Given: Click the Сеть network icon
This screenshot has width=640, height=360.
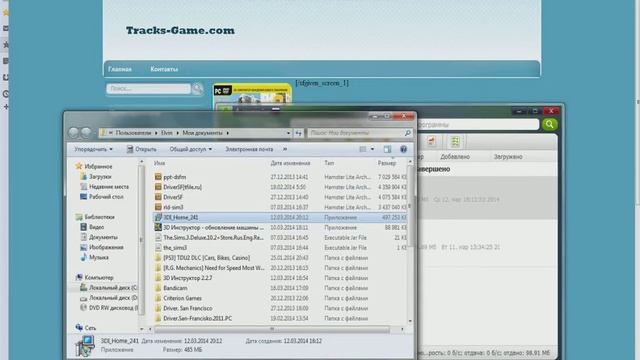Looking at the screenshot, I should [79, 328].
